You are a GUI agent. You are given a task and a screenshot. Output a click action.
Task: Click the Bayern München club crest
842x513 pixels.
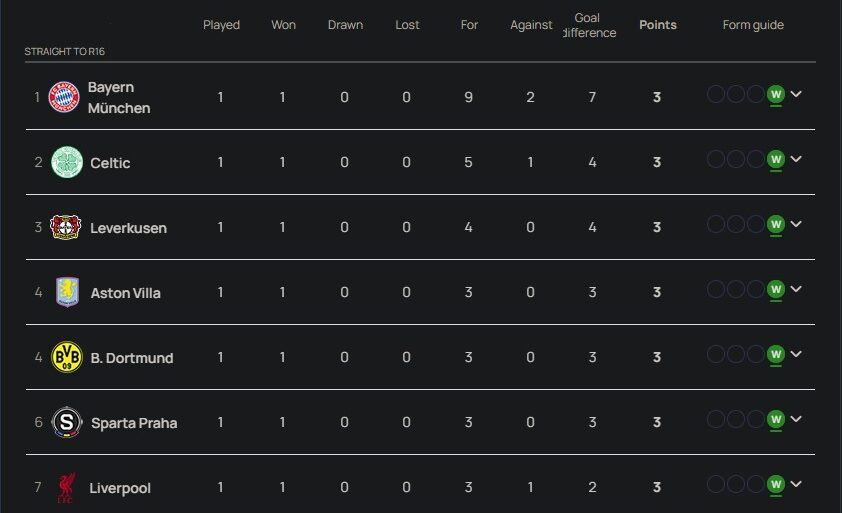pyautogui.click(x=63, y=97)
